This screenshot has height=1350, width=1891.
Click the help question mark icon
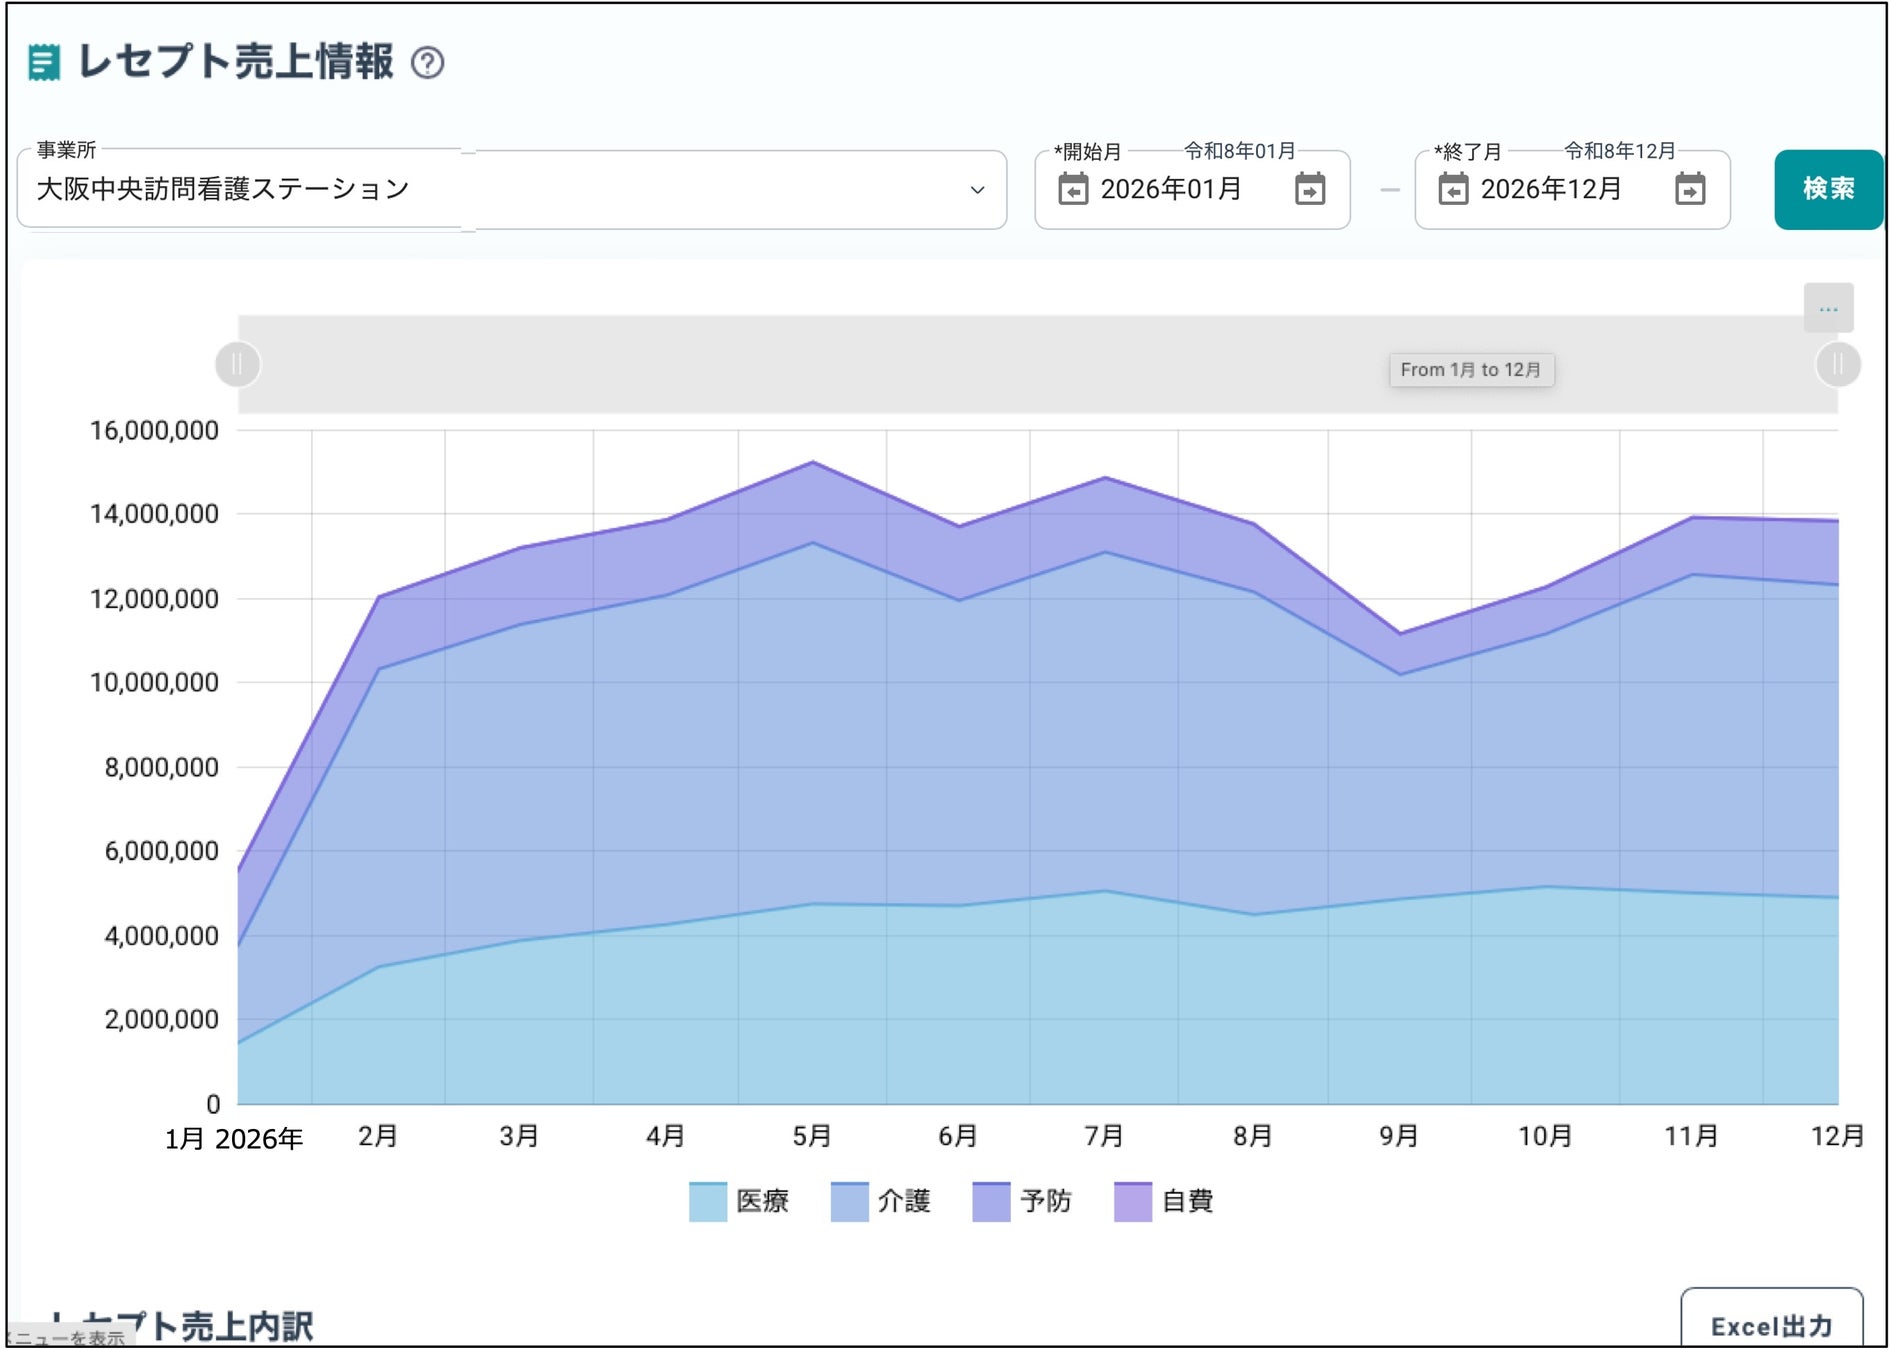coord(428,63)
